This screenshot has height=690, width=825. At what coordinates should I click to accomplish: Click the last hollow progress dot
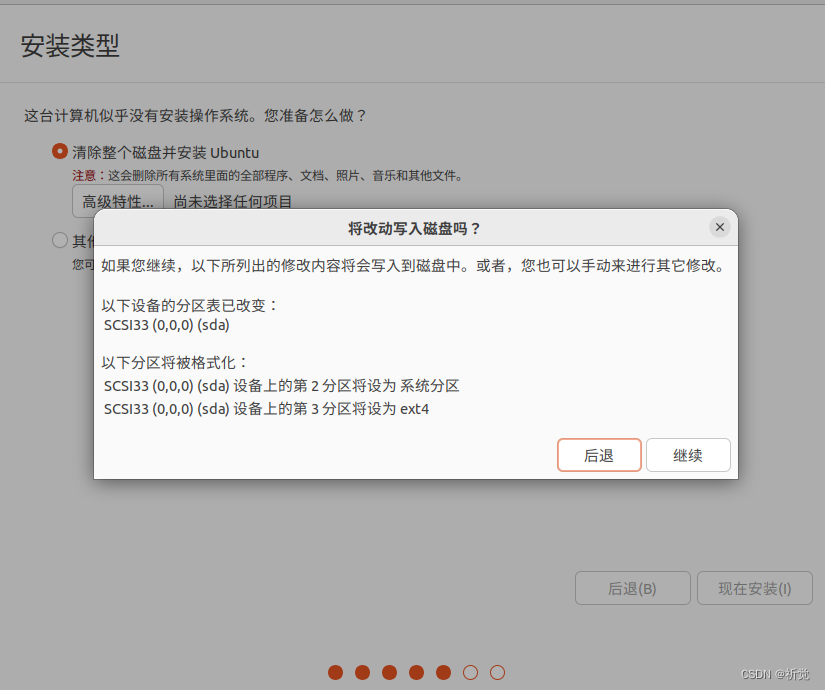click(x=497, y=673)
